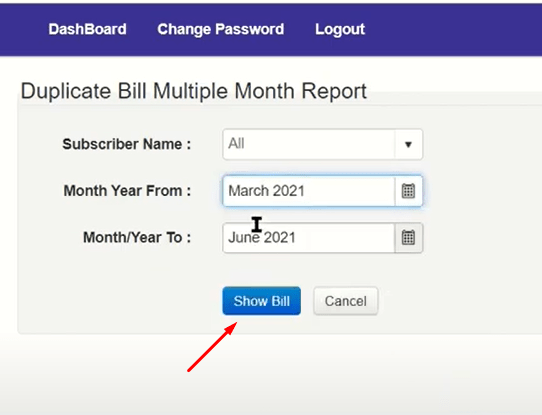Click the "All" text in subscriber combo box
Screen dimensions: 542x415
click(x=236, y=143)
